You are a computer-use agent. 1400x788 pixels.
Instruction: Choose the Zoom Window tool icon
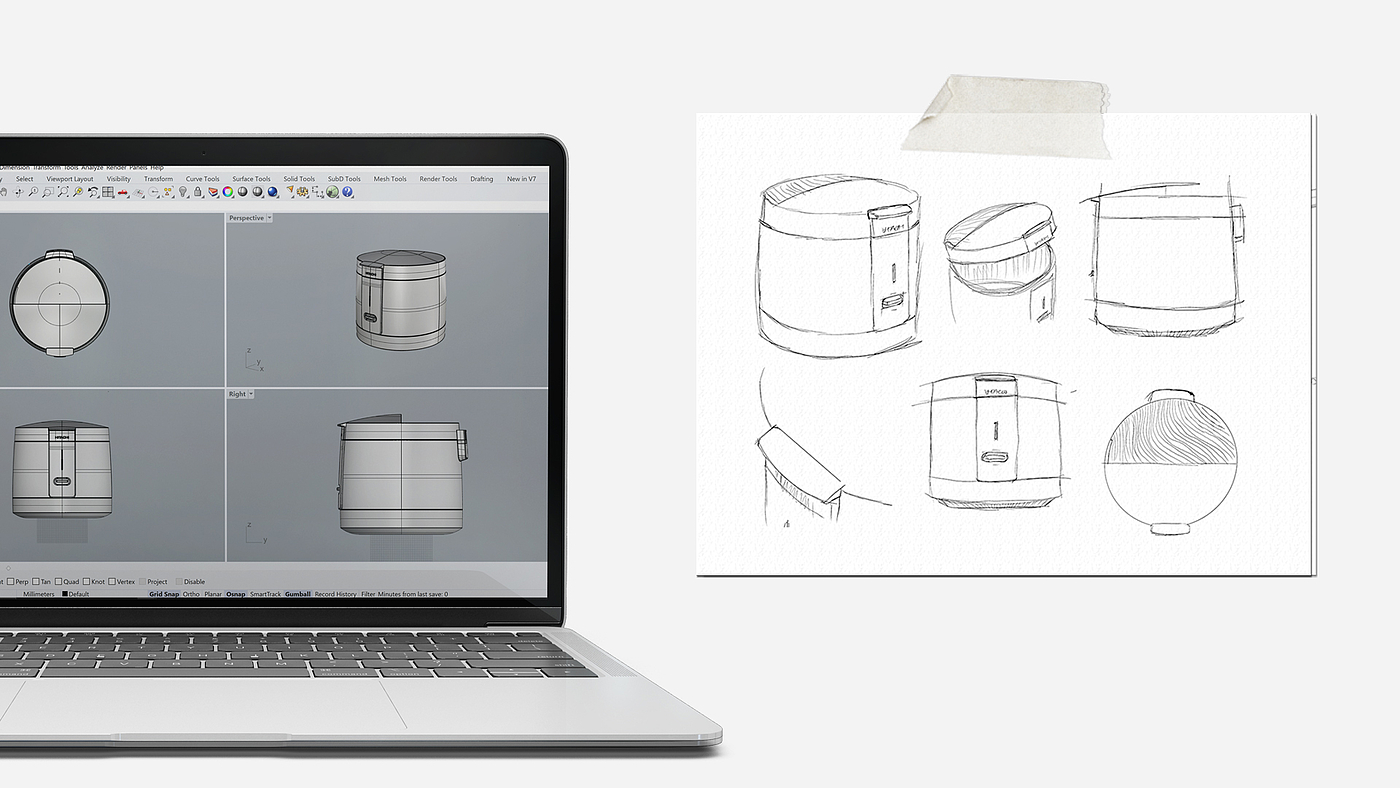(48, 192)
